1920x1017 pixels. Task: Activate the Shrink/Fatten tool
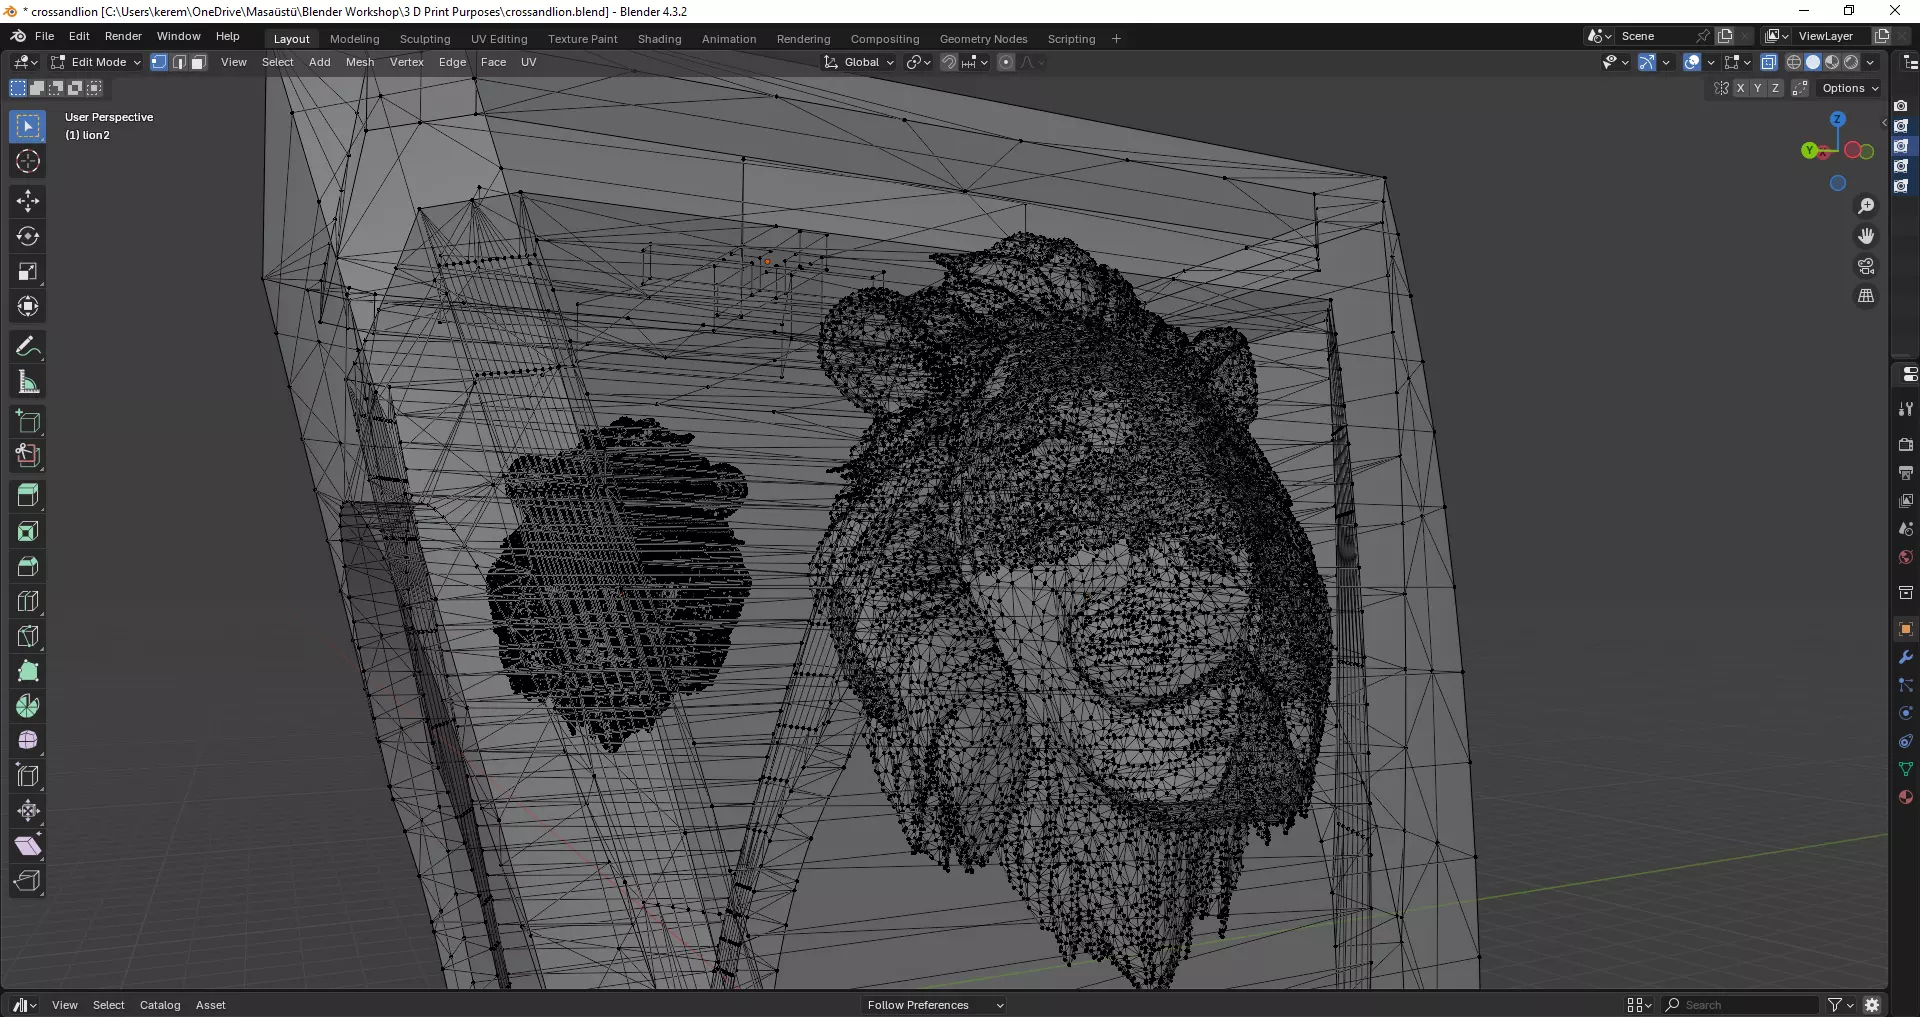click(x=28, y=811)
